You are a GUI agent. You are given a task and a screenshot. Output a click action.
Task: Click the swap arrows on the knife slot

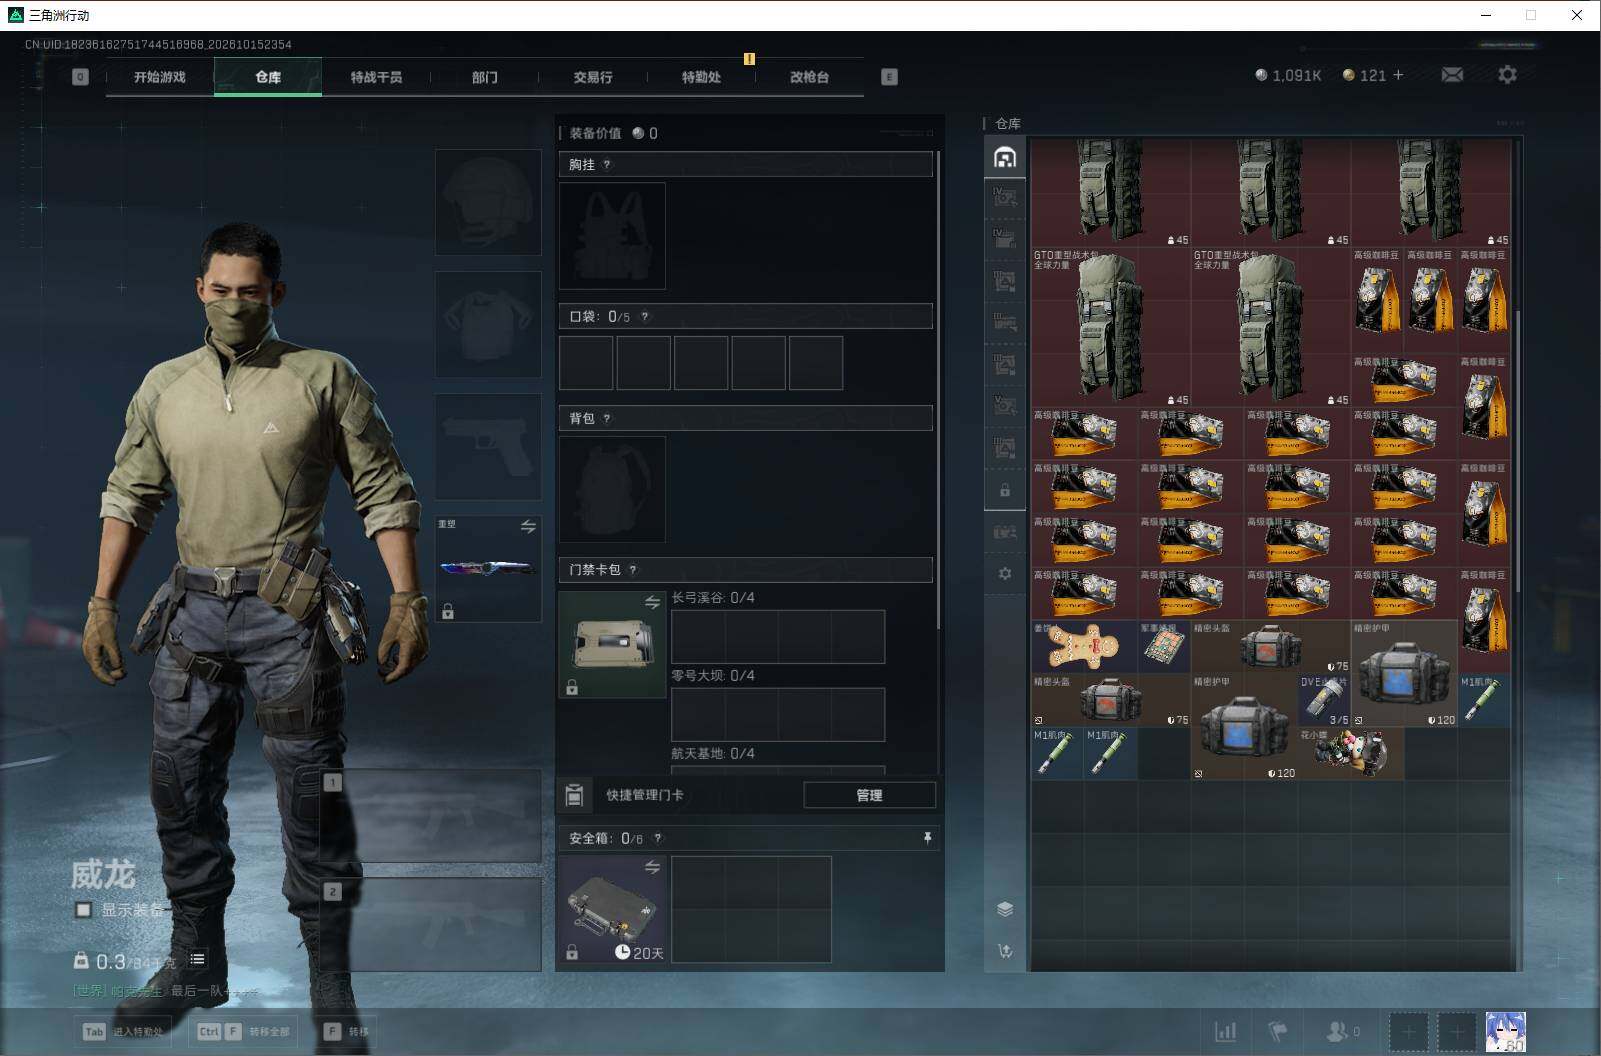tap(528, 526)
